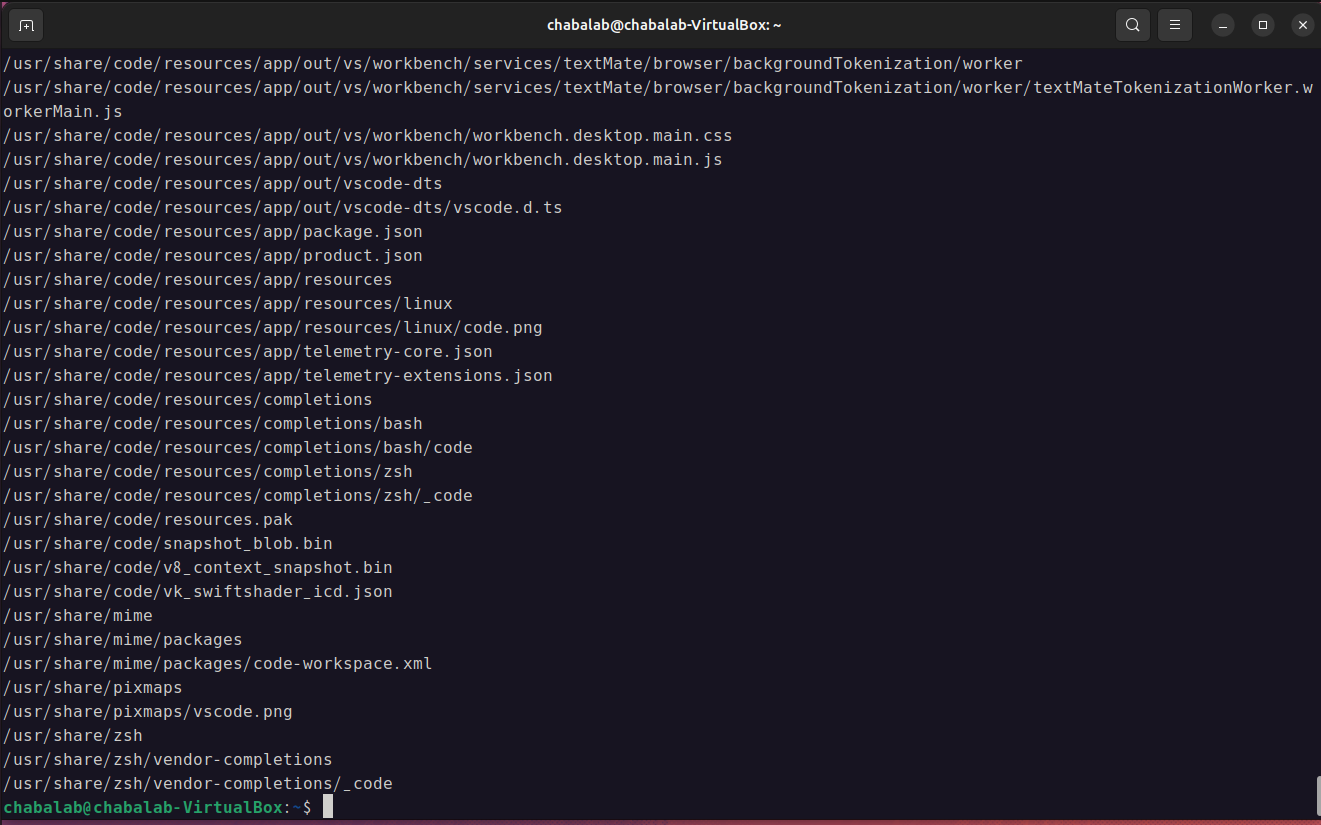Click the code-workspace.xml path line

point(217,664)
